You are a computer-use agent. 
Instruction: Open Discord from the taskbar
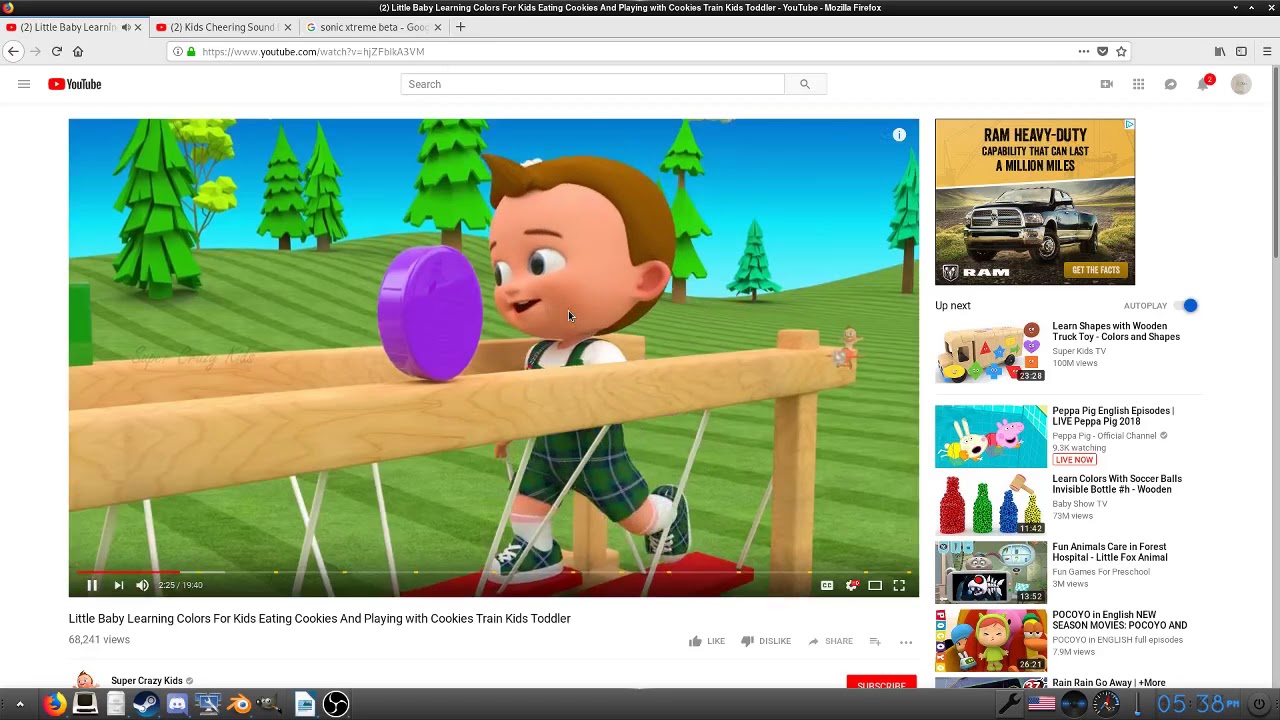(x=177, y=704)
